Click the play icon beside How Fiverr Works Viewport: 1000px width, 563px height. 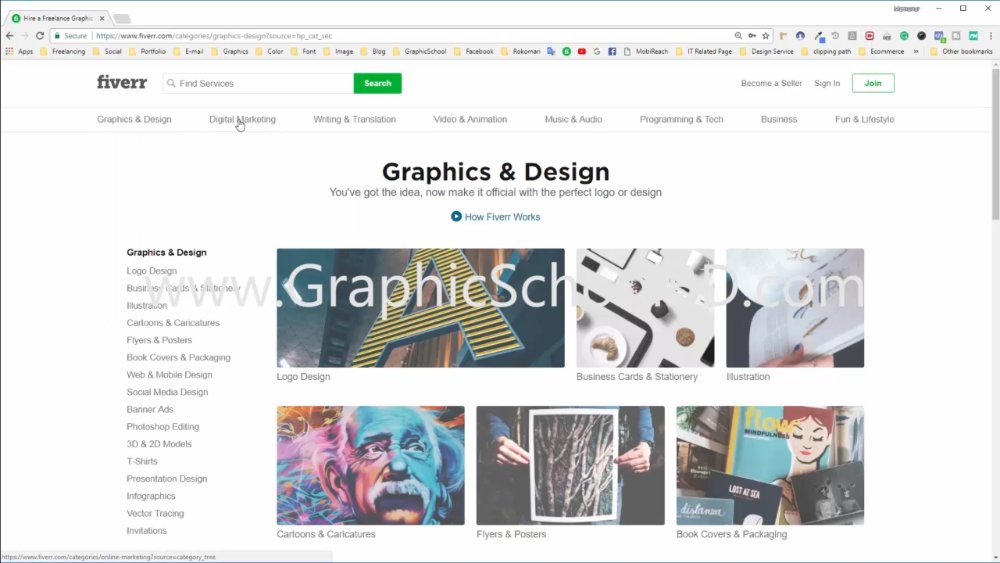click(x=456, y=216)
